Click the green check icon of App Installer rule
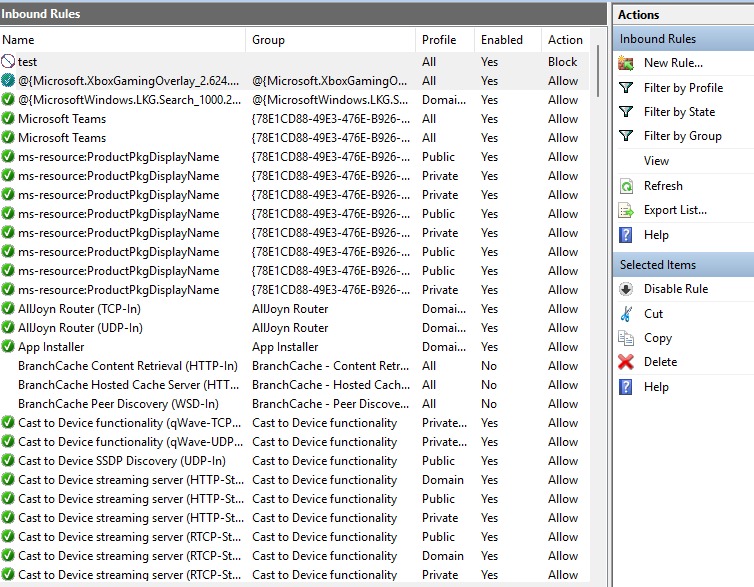The image size is (754, 587). point(8,347)
